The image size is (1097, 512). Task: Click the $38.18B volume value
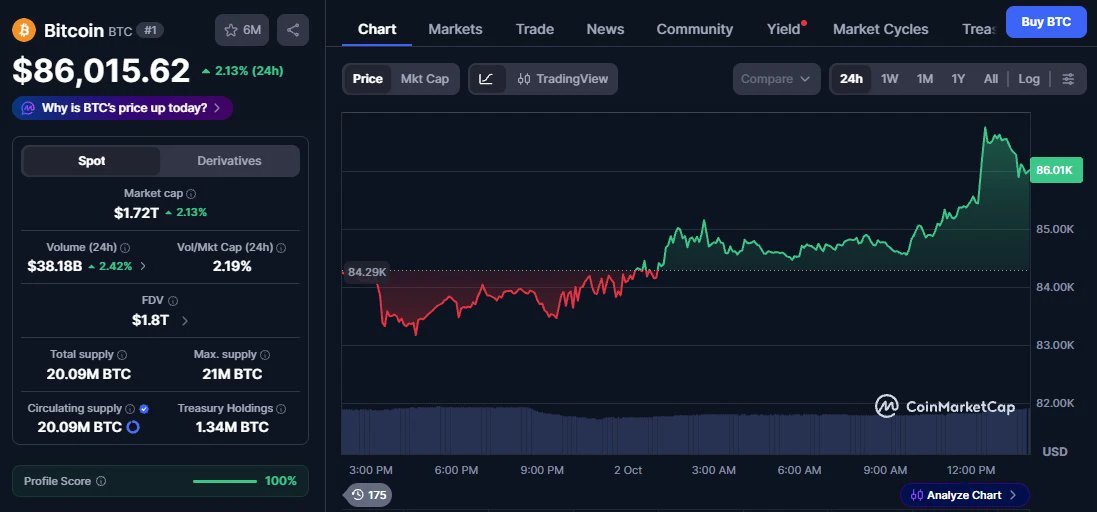pyautogui.click(x=55, y=266)
